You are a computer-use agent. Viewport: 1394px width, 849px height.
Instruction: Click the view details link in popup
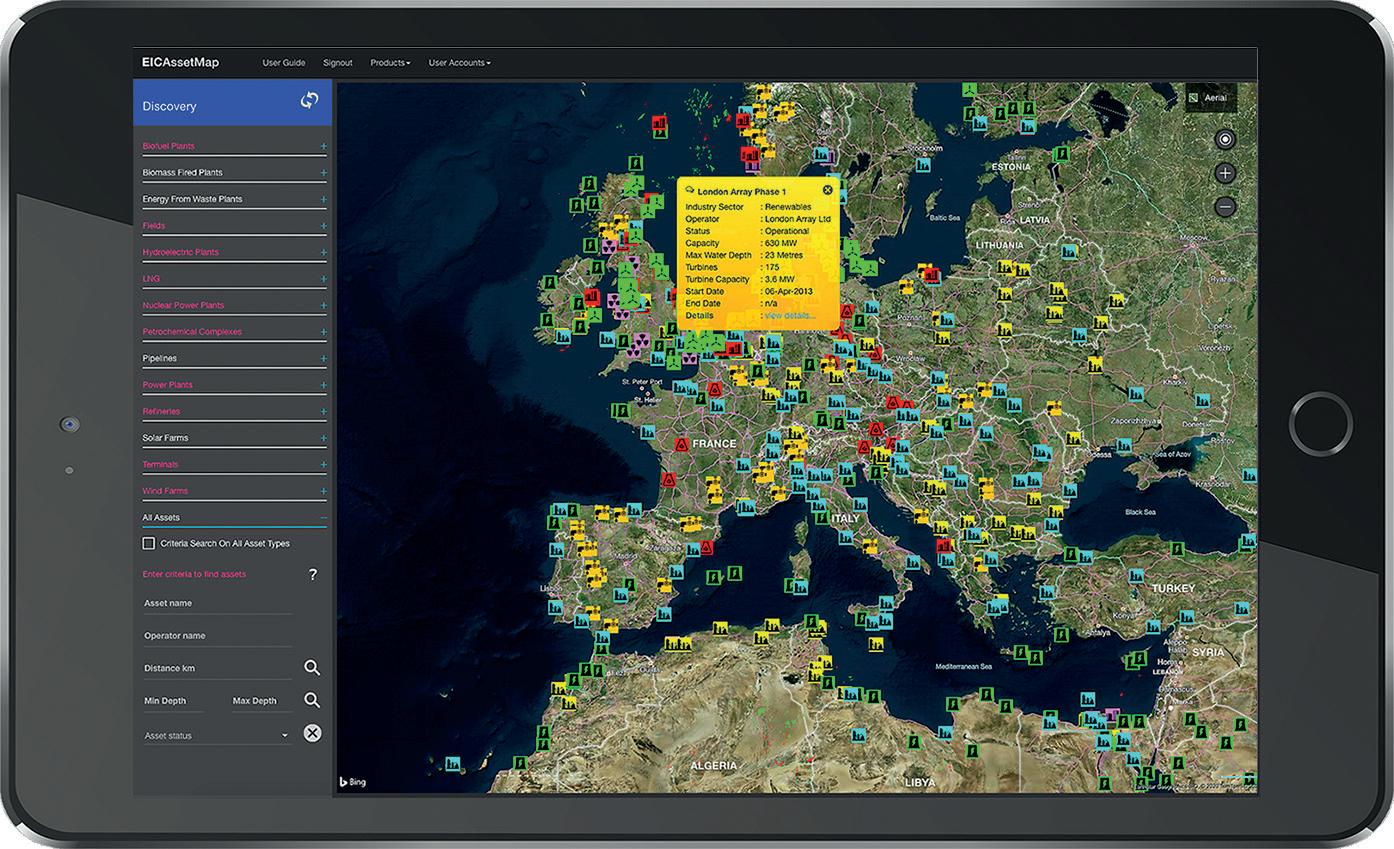click(x=789, y=316)
